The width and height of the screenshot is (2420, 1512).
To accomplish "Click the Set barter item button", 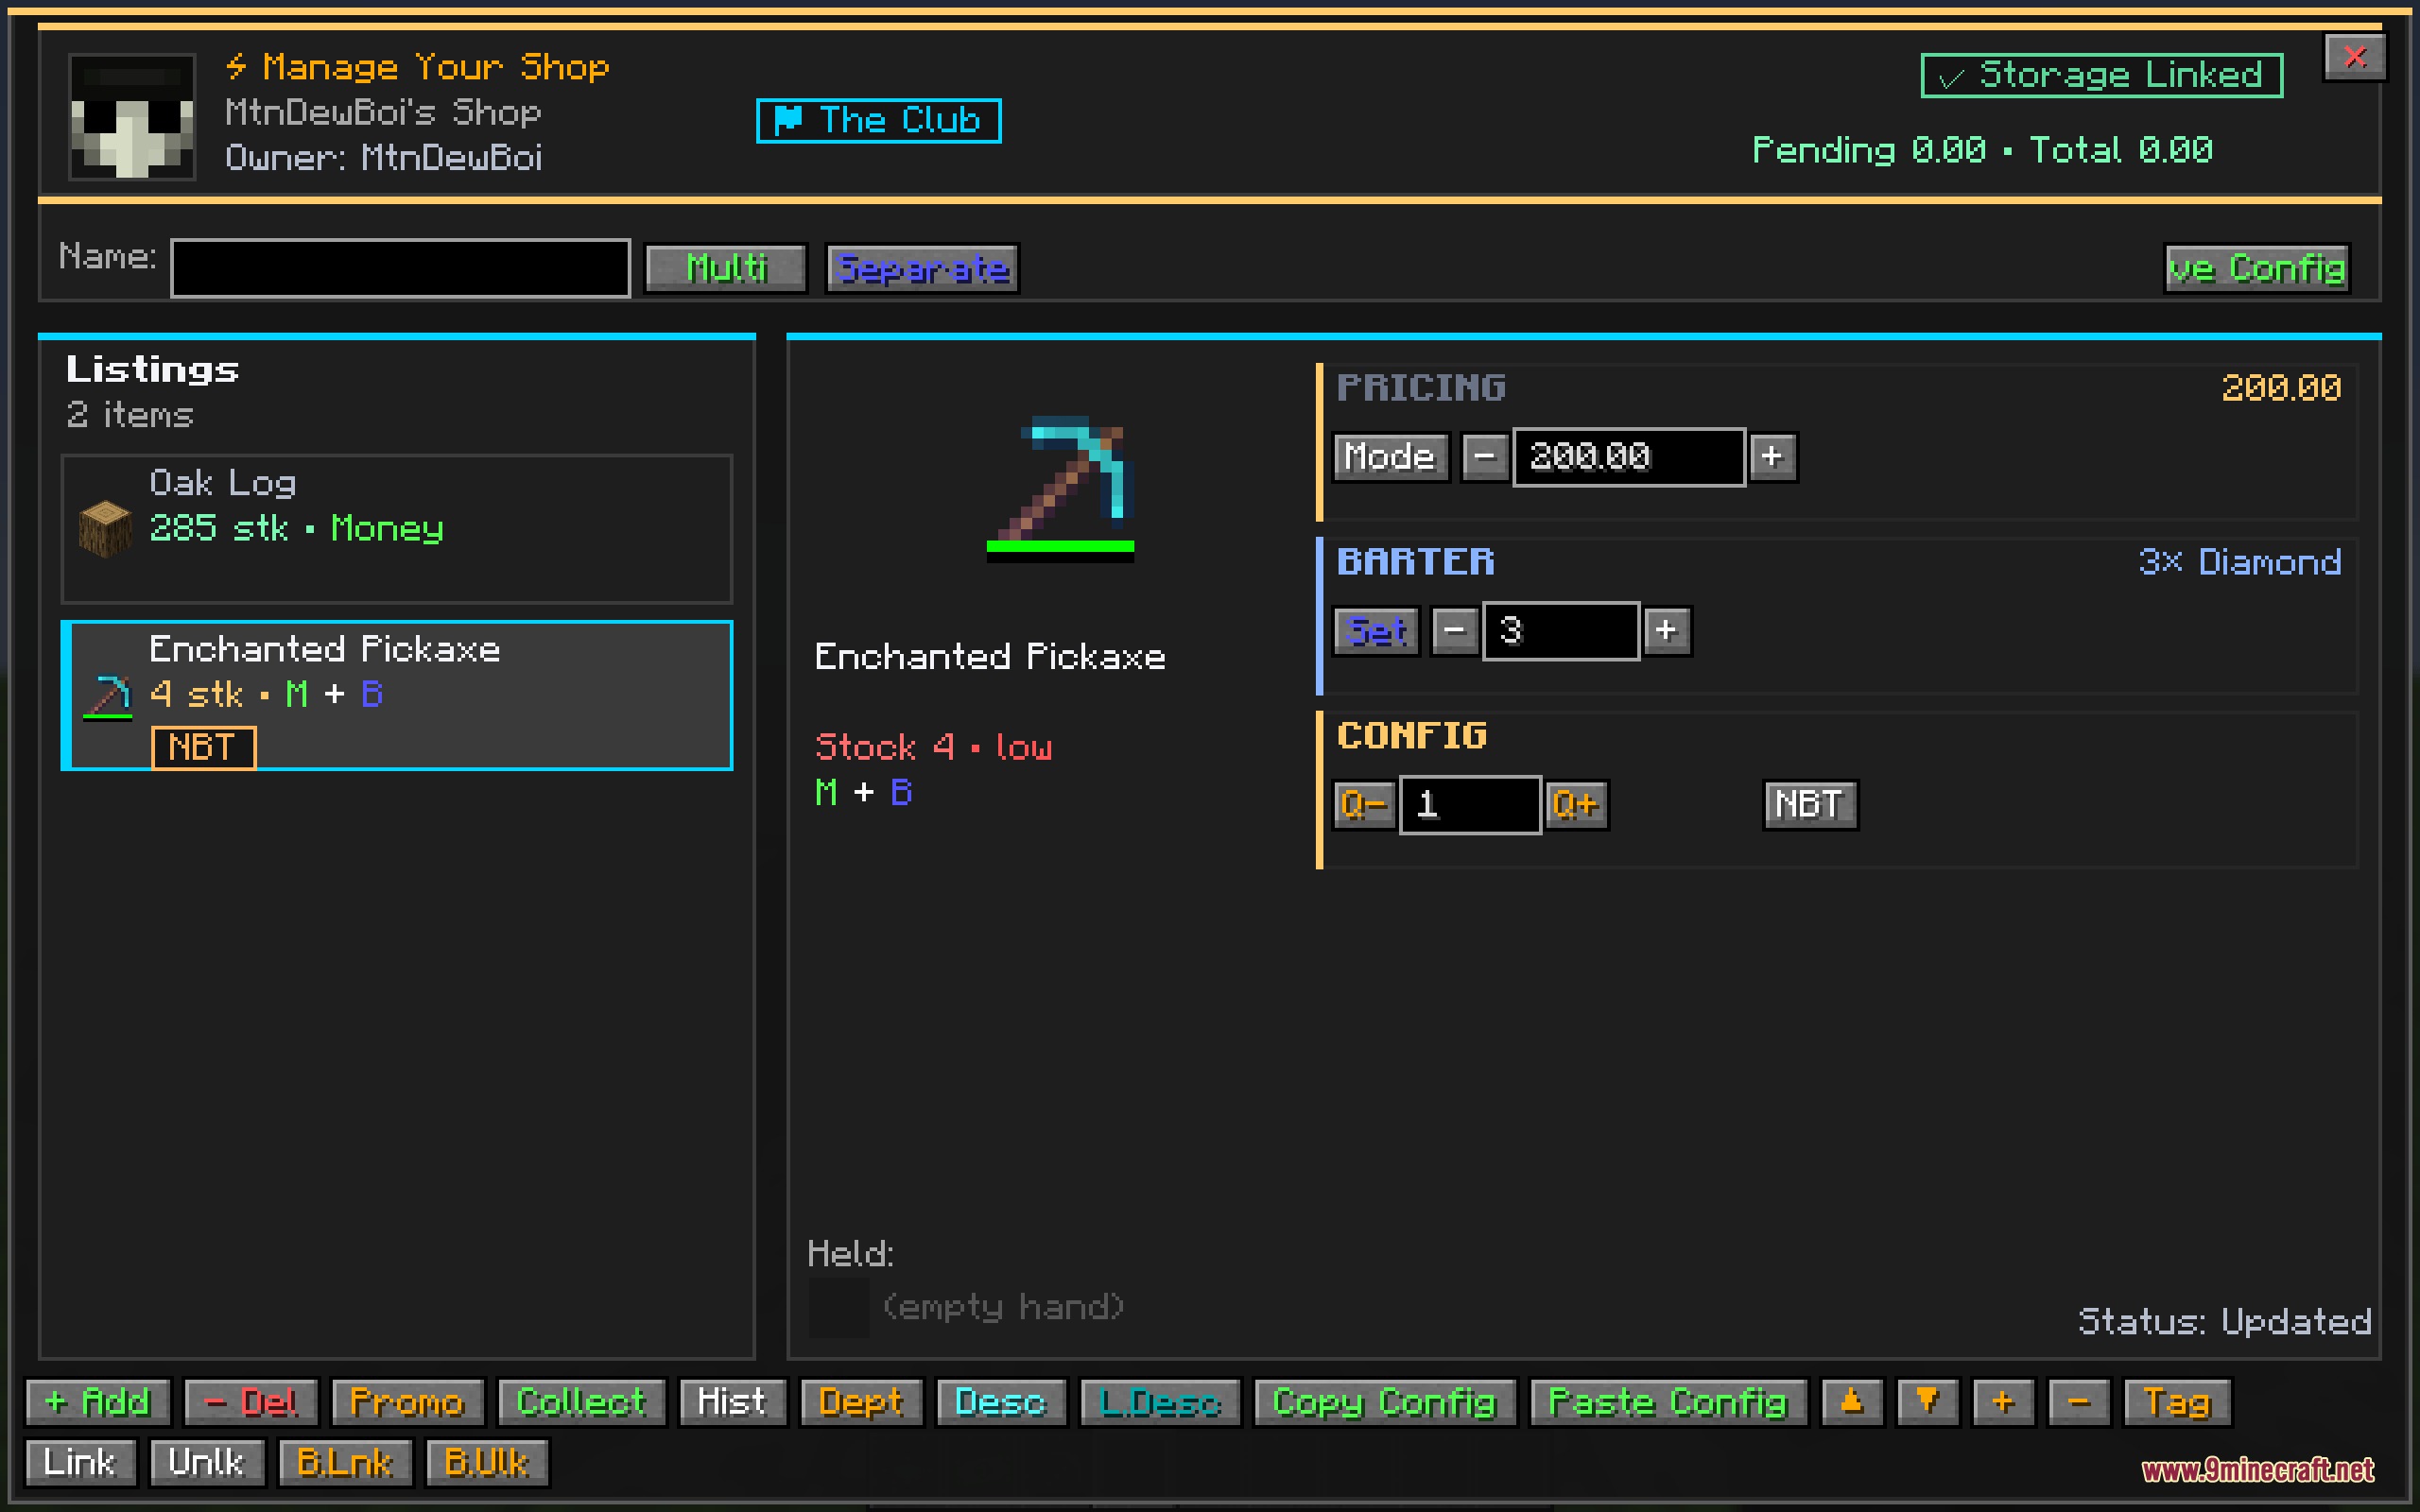I will (x=1376, y=631).
